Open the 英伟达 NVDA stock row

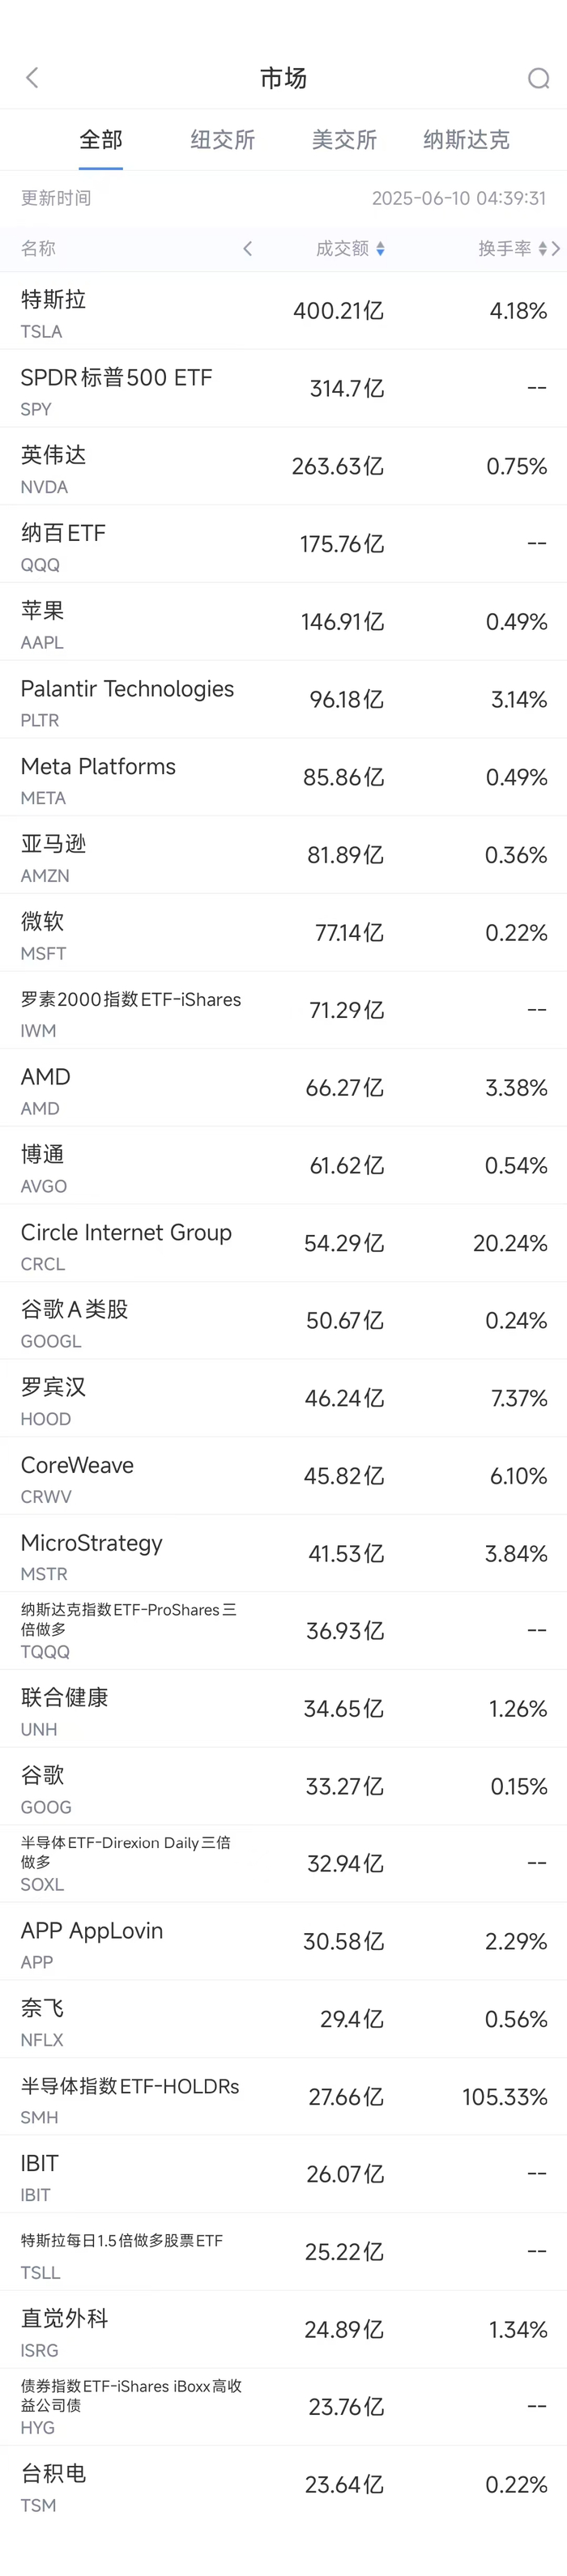283,467
